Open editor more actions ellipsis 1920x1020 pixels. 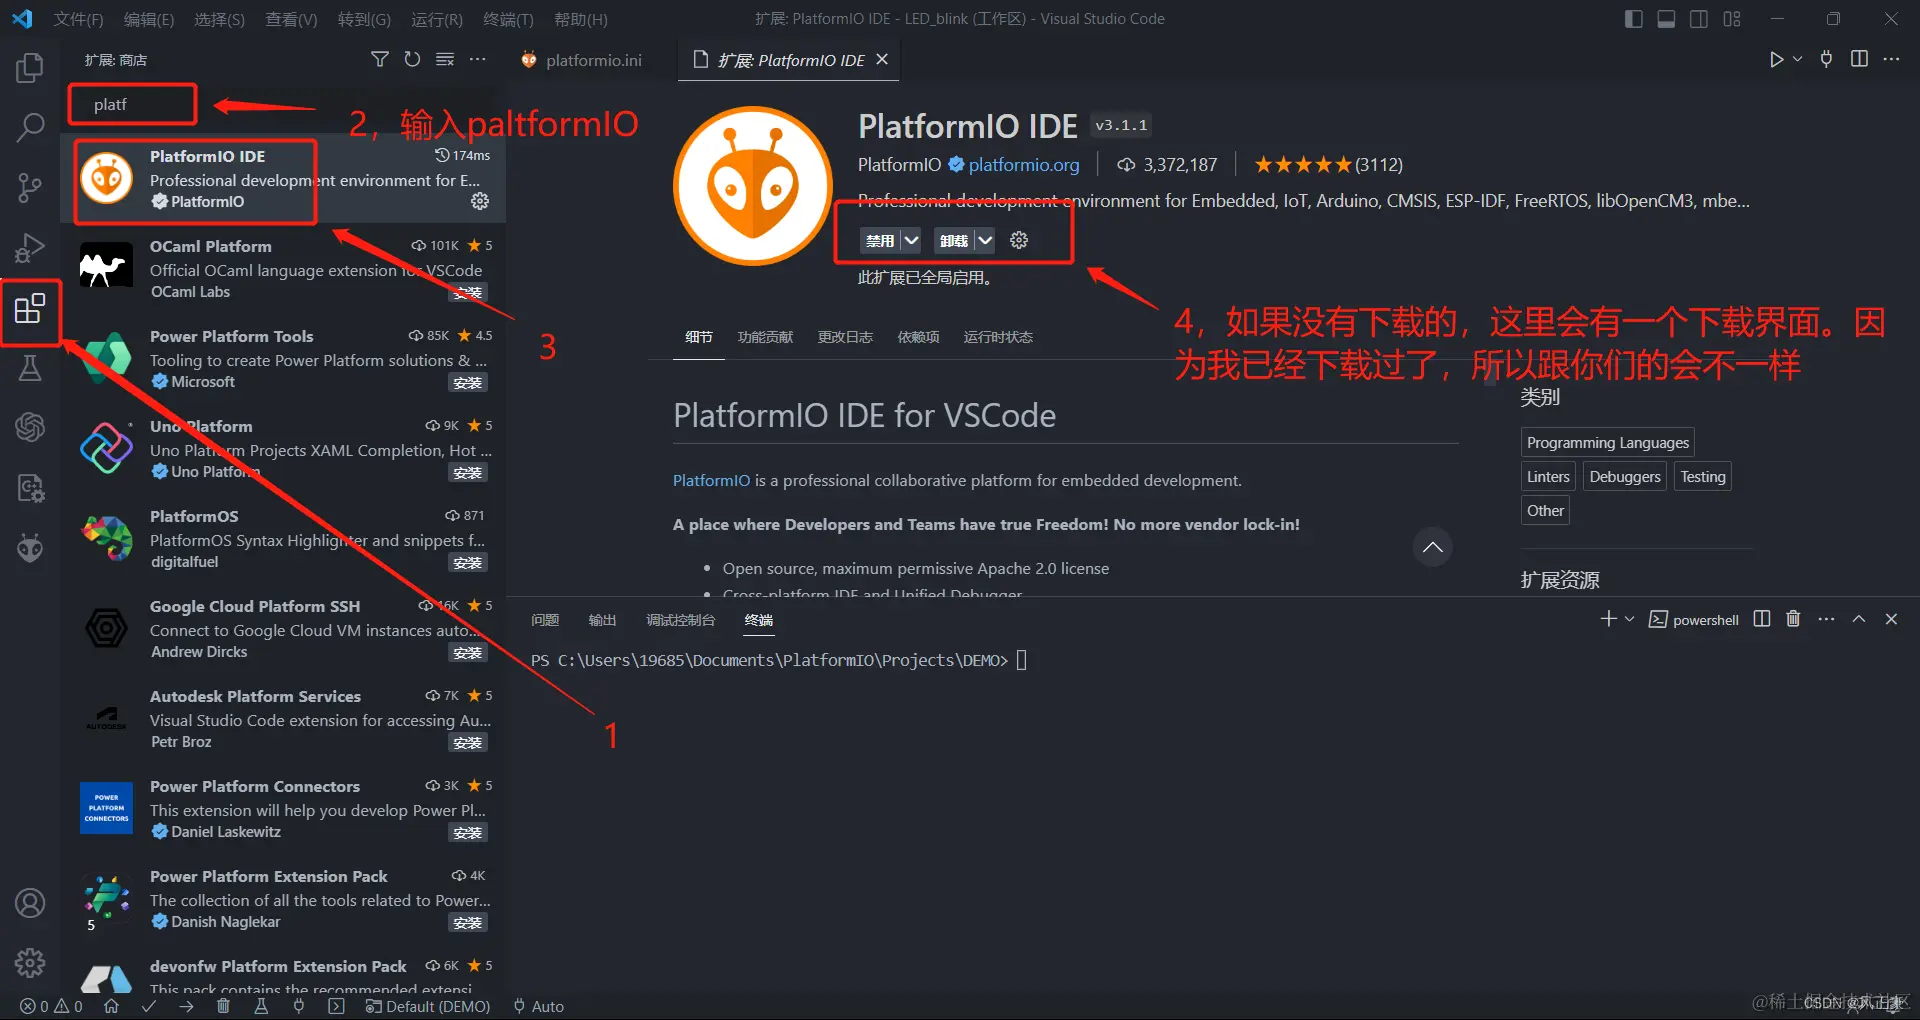click(x=1891, y=59)
